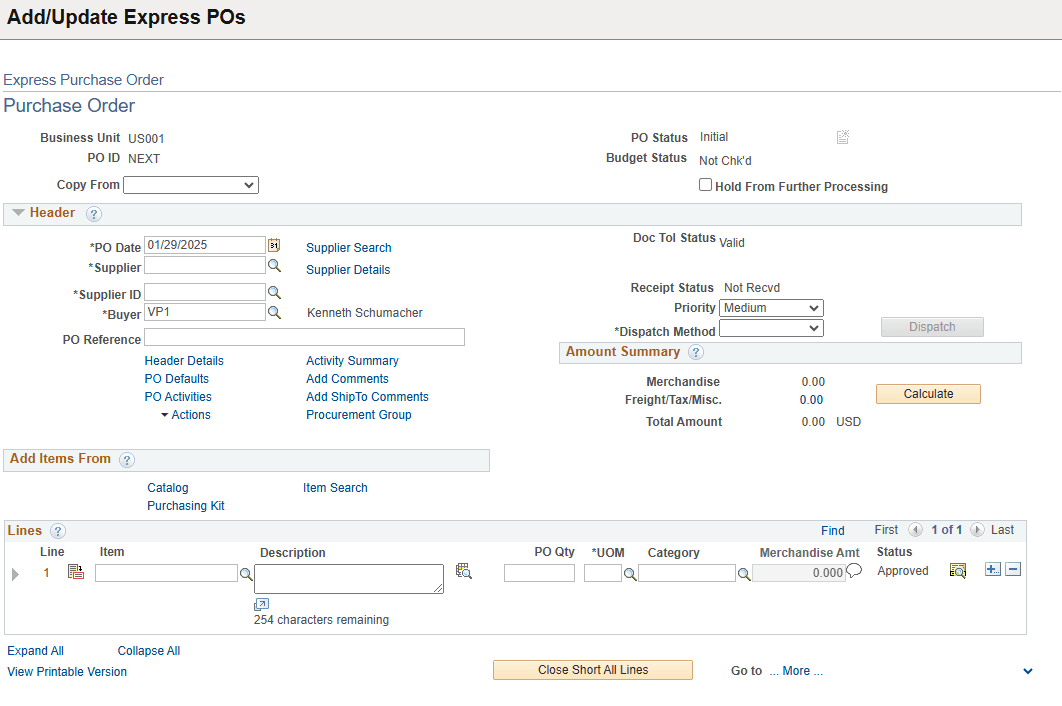This screenshot has height=706, width=1062.
Task: Click the Calculate button
Action: tap(927, 393)
